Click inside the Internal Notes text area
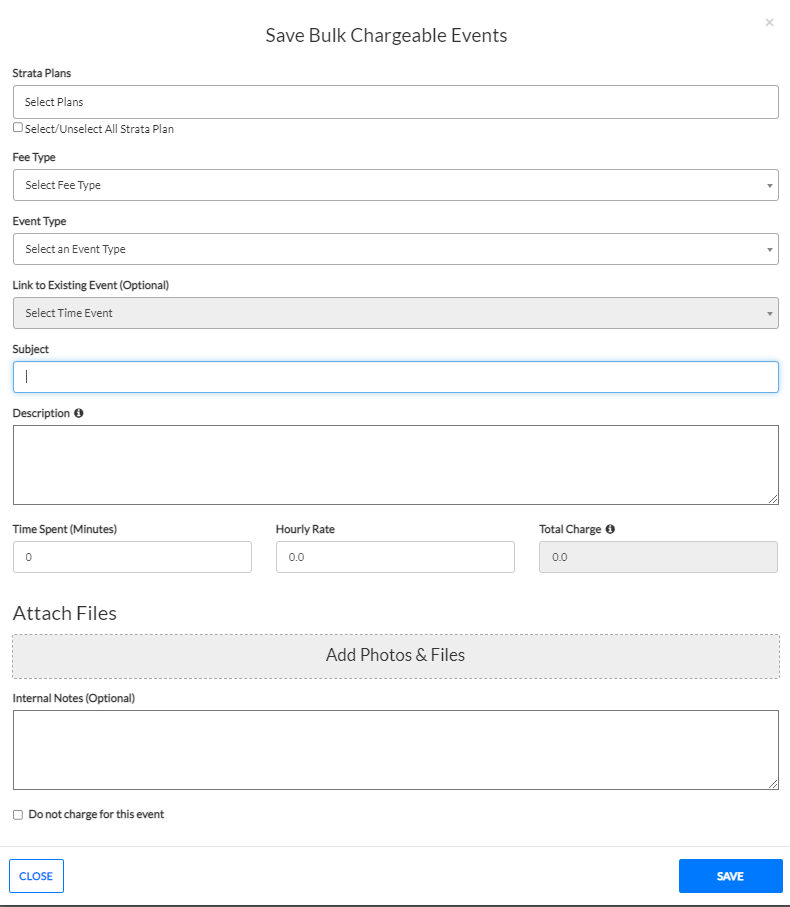 point(395,750)
